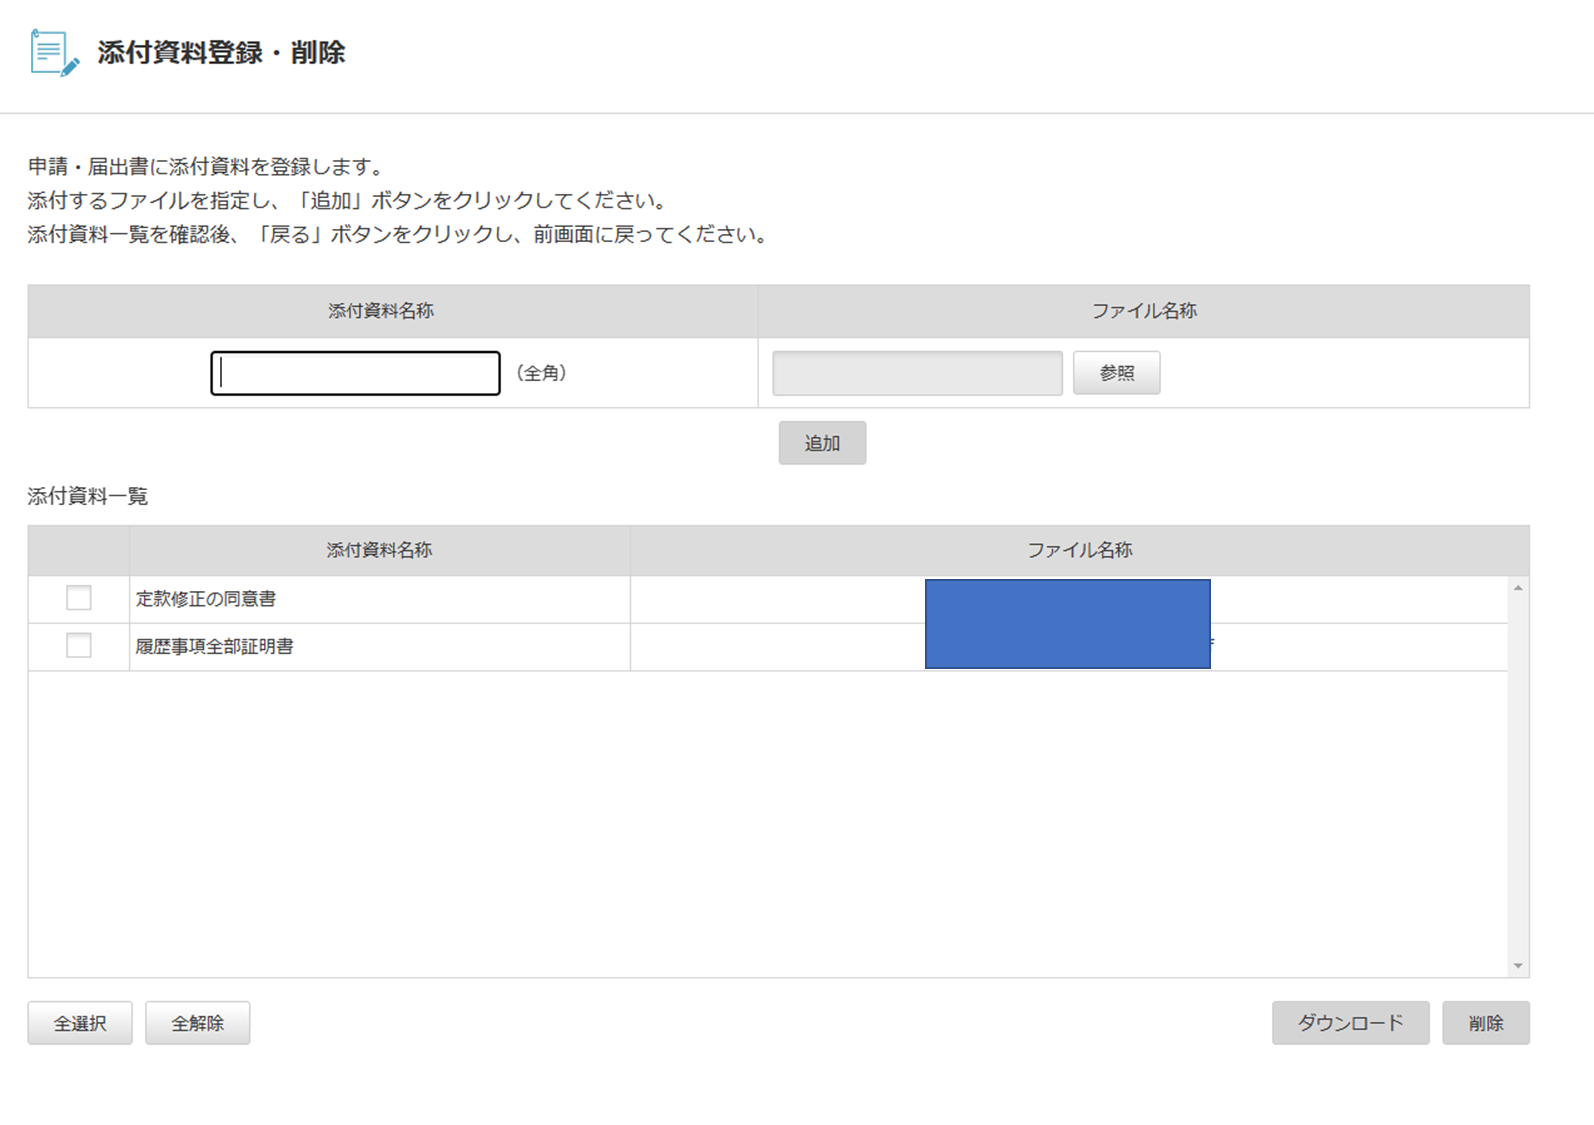This screenshot has height=1125, width=1594.
Task: Click the grey file name field
Action: pos(917,373)
